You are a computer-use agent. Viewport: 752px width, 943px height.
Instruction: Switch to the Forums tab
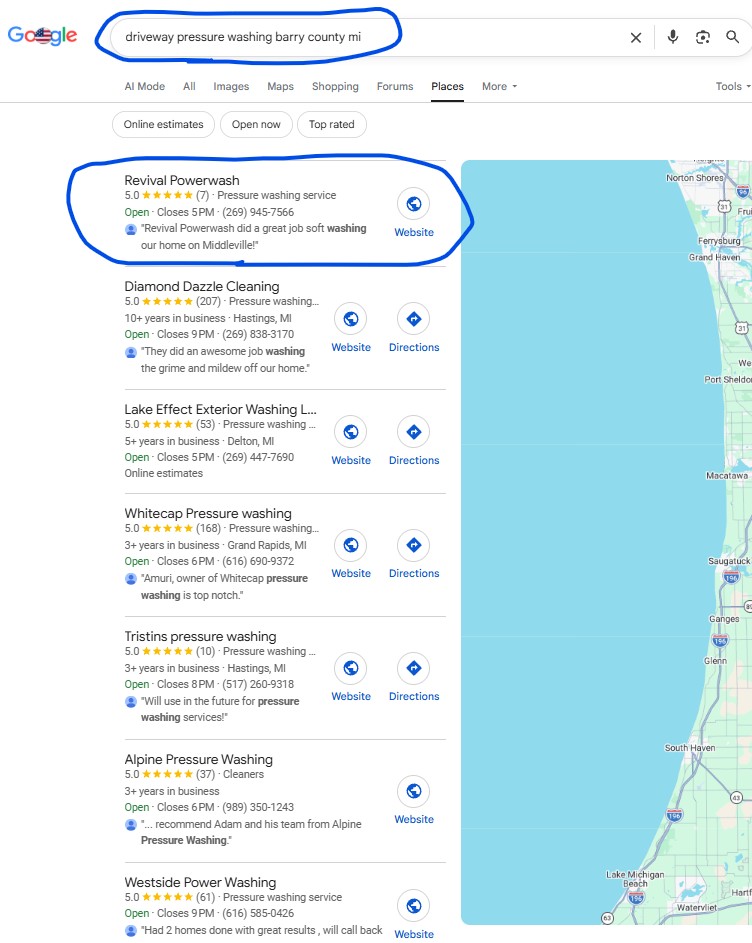(395, 86)
